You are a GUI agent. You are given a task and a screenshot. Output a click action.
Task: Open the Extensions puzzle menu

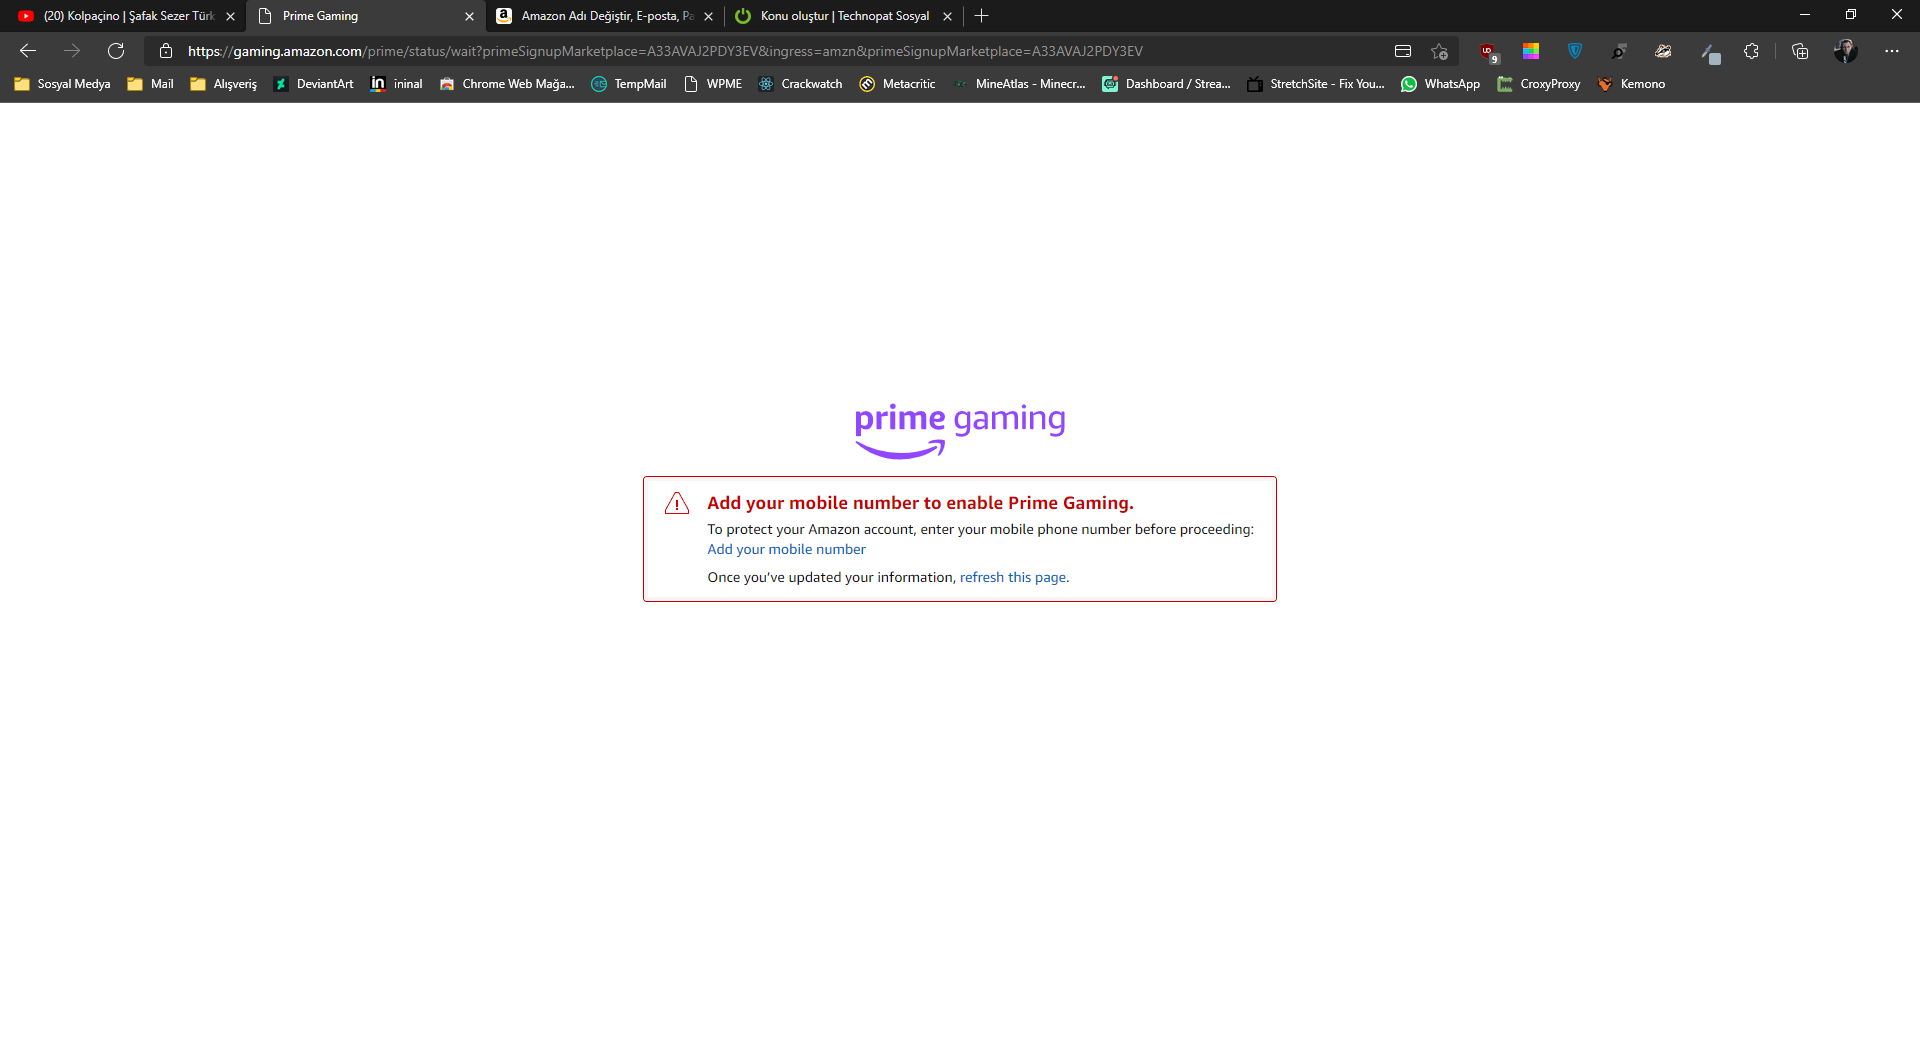pos(1751,51)
